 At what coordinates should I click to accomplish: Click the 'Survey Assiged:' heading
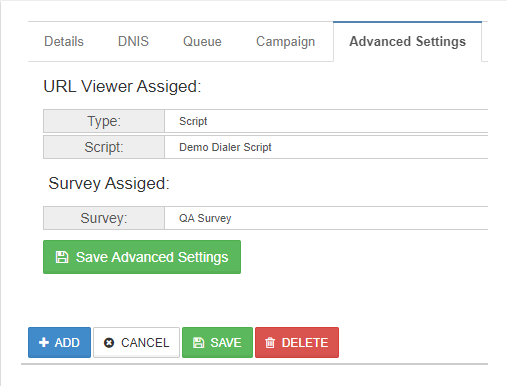coord(109,183)
